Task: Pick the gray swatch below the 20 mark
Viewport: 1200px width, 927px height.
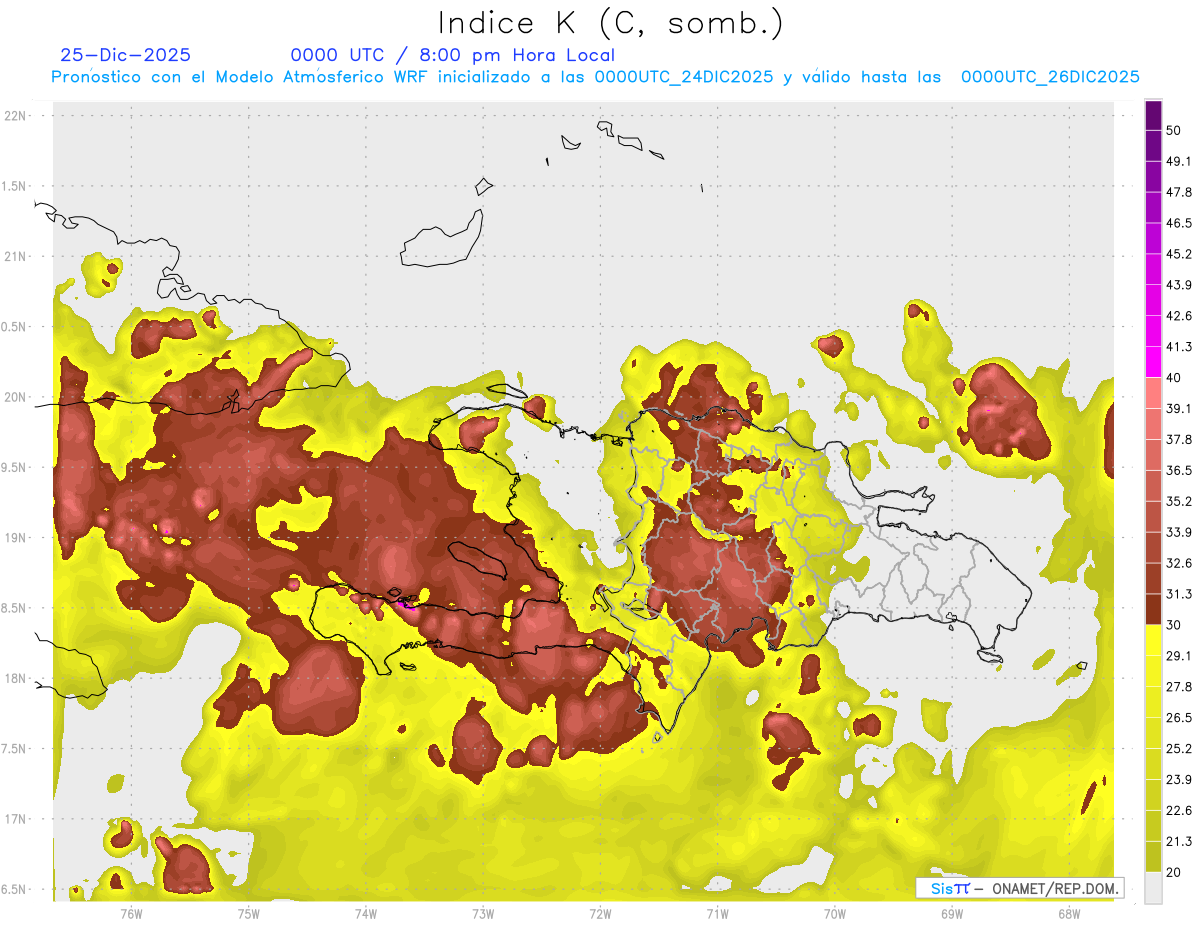Action: 1153,888
